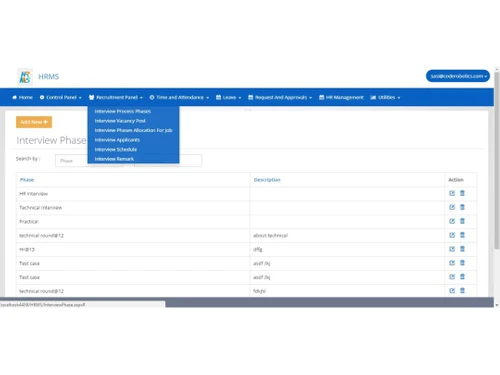Edit the HR Interview phase row

tap(452, 193)
